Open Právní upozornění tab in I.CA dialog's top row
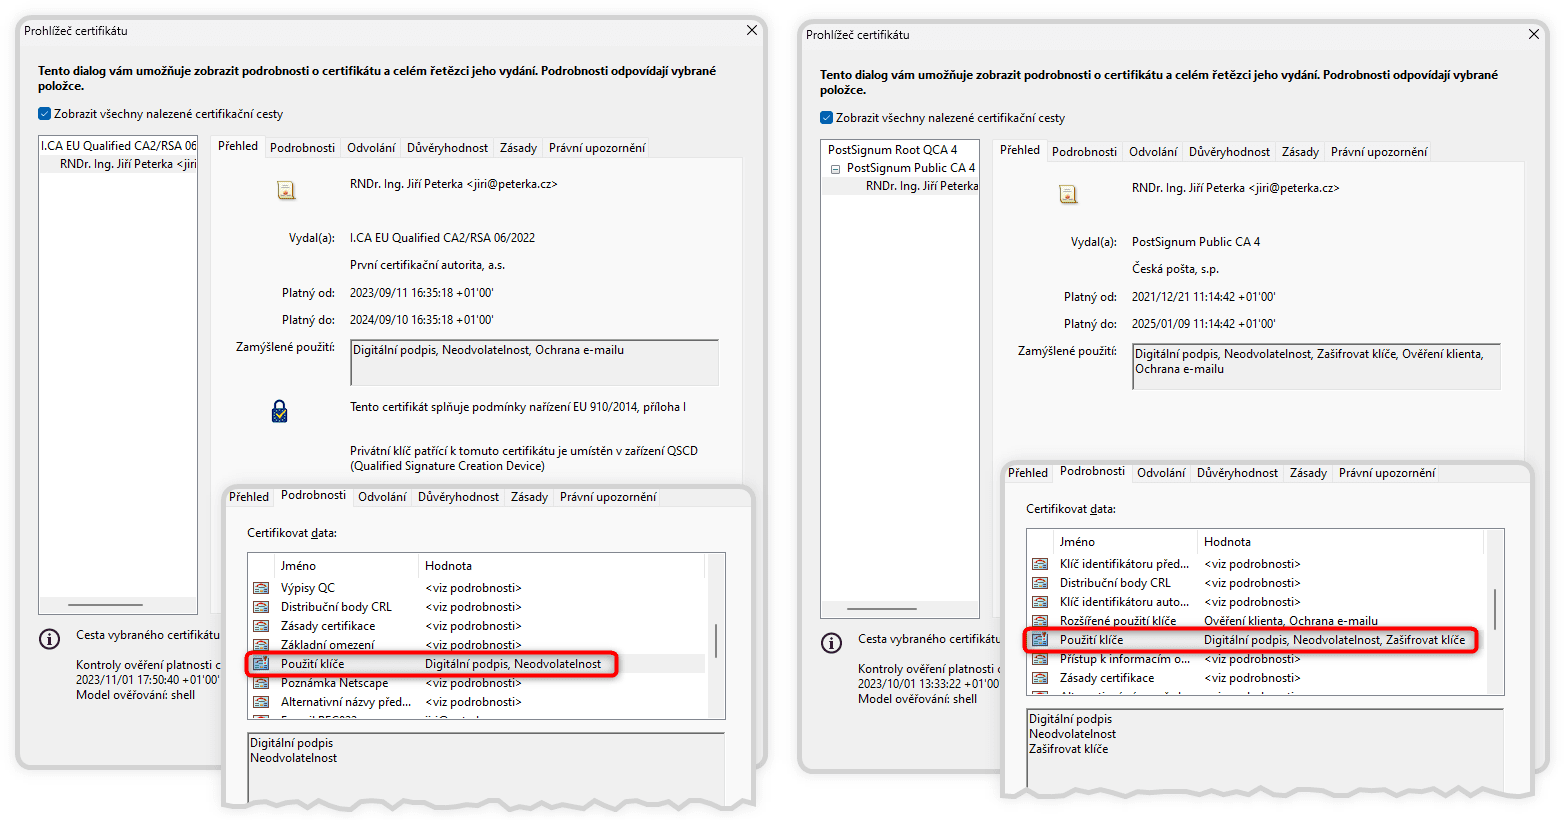Viewport: 1564px width, 820px height. point(597,148)
